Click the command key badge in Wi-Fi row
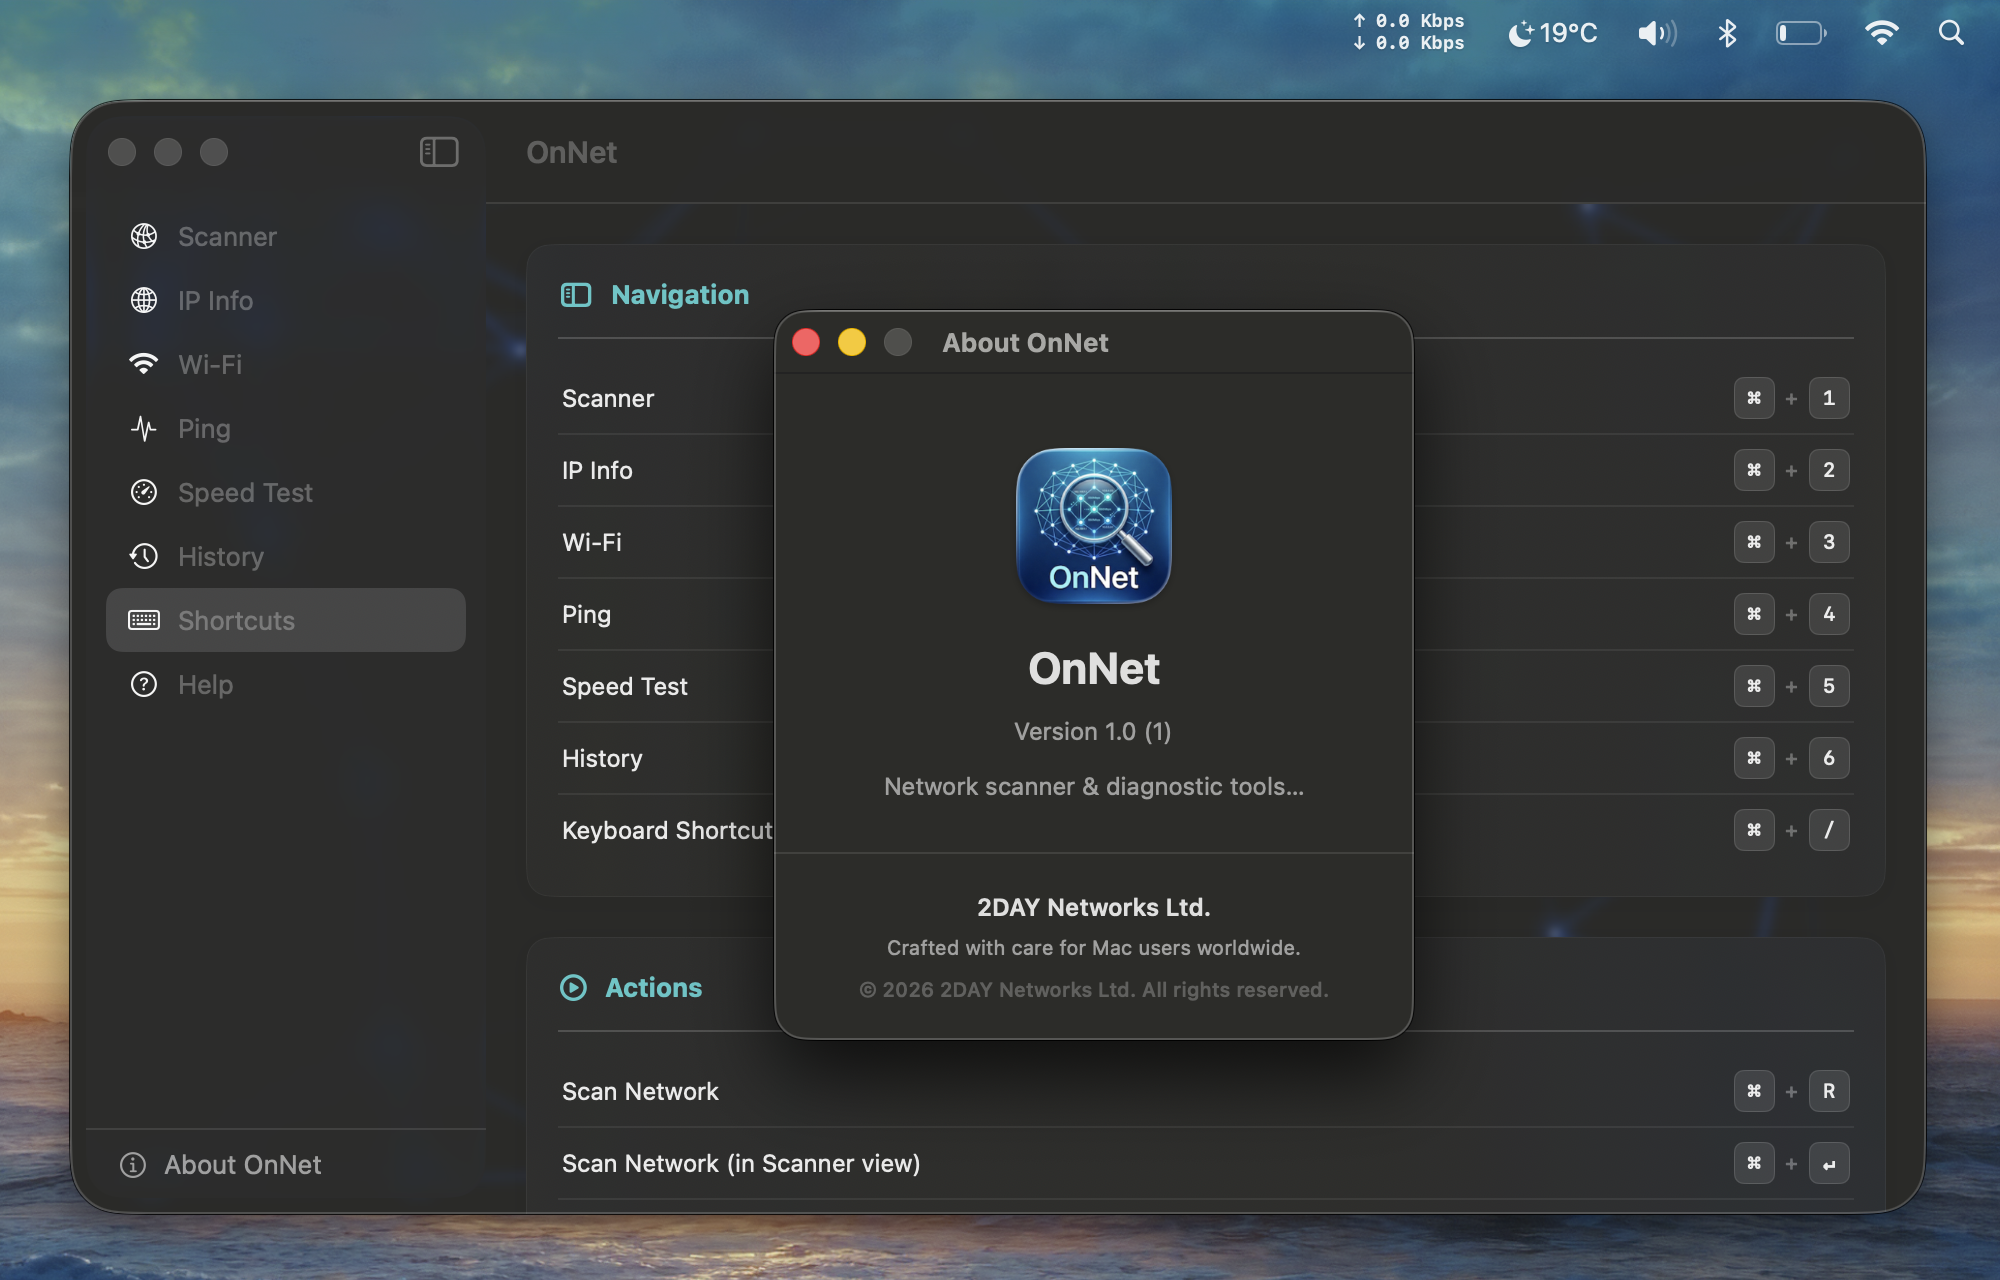The image size is (2000, 1280). tap(1754, 542)
